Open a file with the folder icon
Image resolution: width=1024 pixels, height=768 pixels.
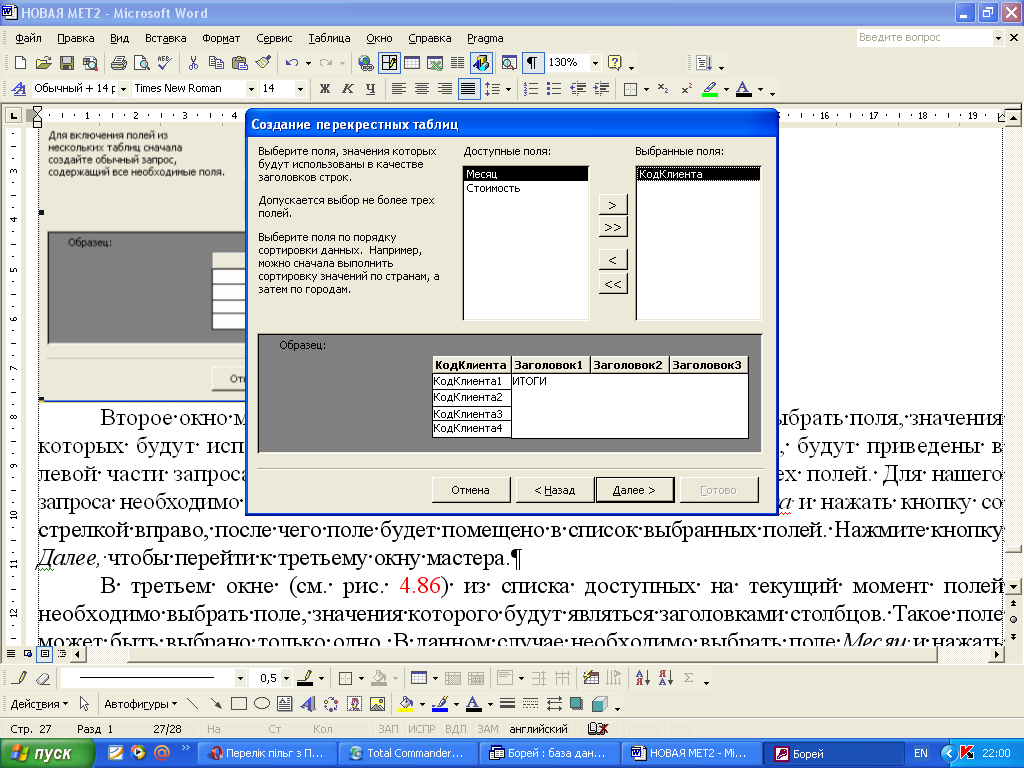(x=43, y=63)
